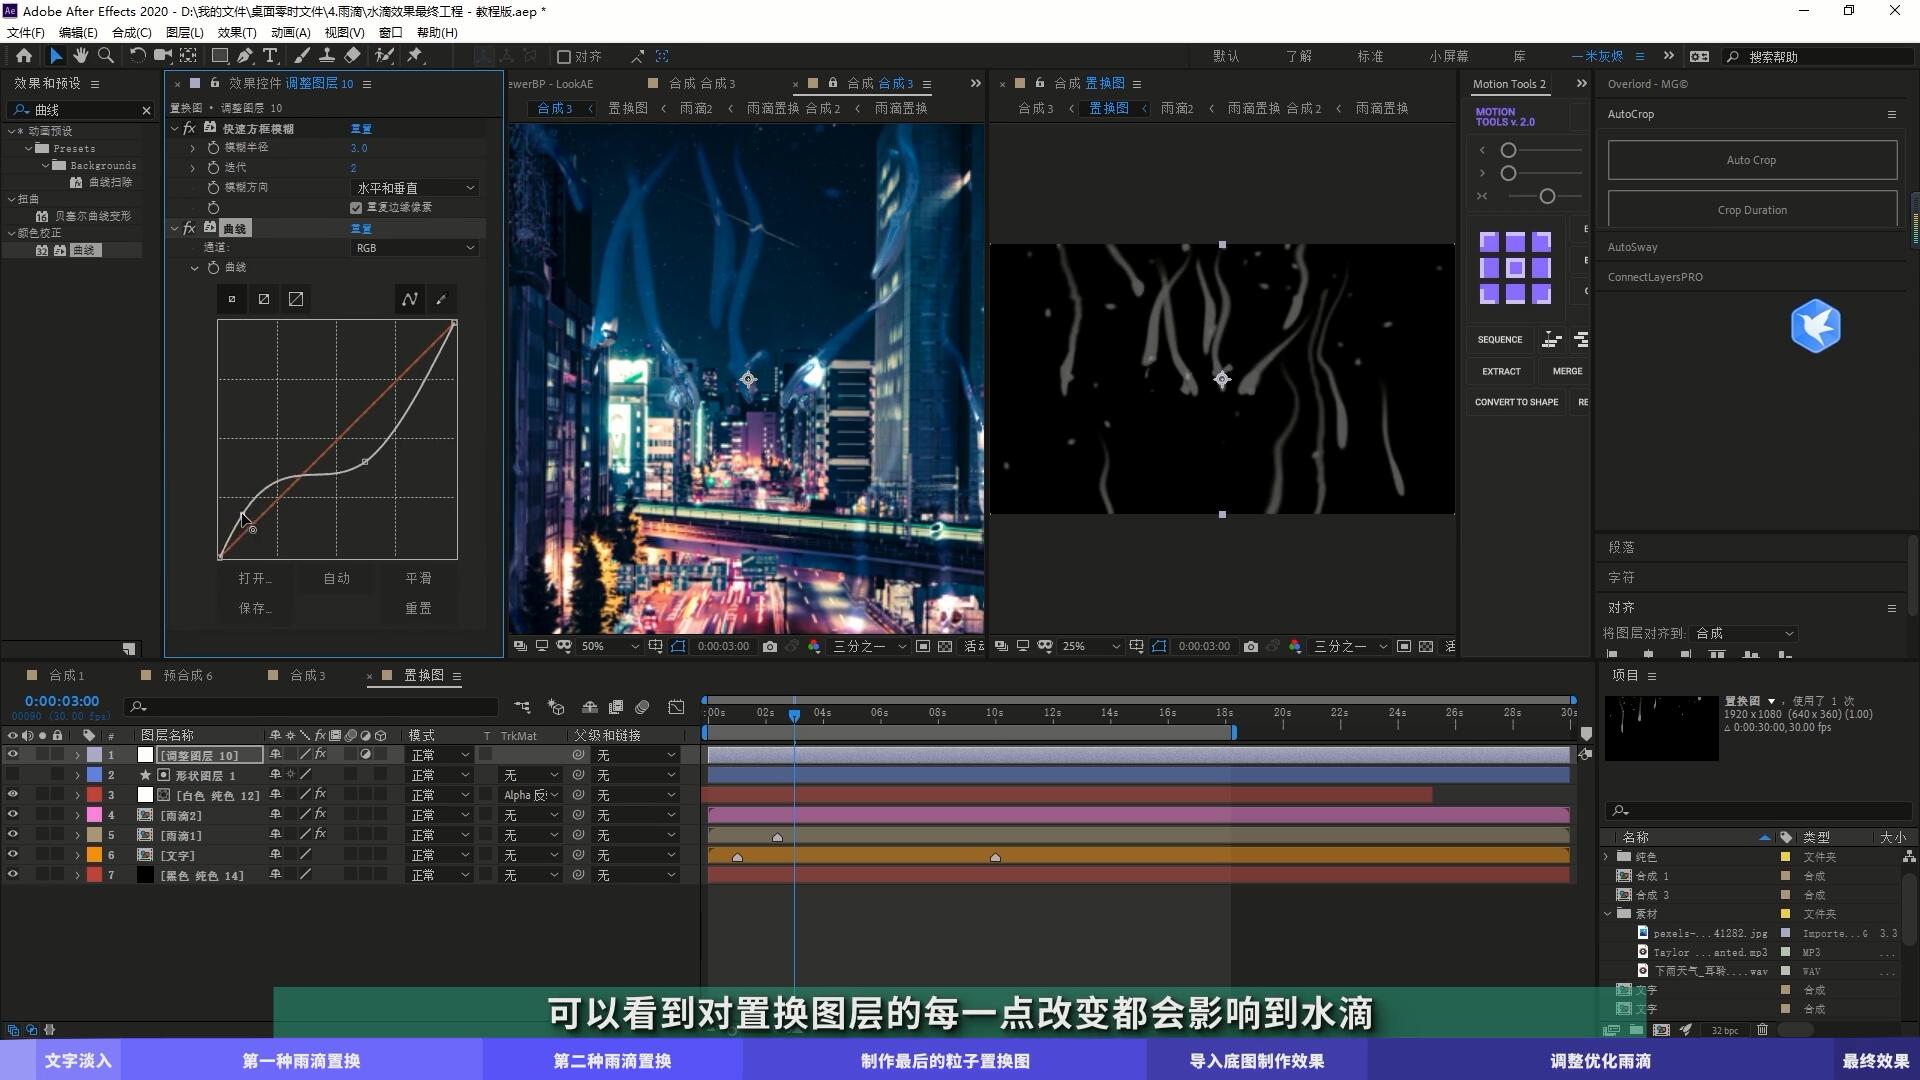Show layer 形状图层 1 by enabling visibility
This screenshot has width=1920, height=1080.
point(12,775)
